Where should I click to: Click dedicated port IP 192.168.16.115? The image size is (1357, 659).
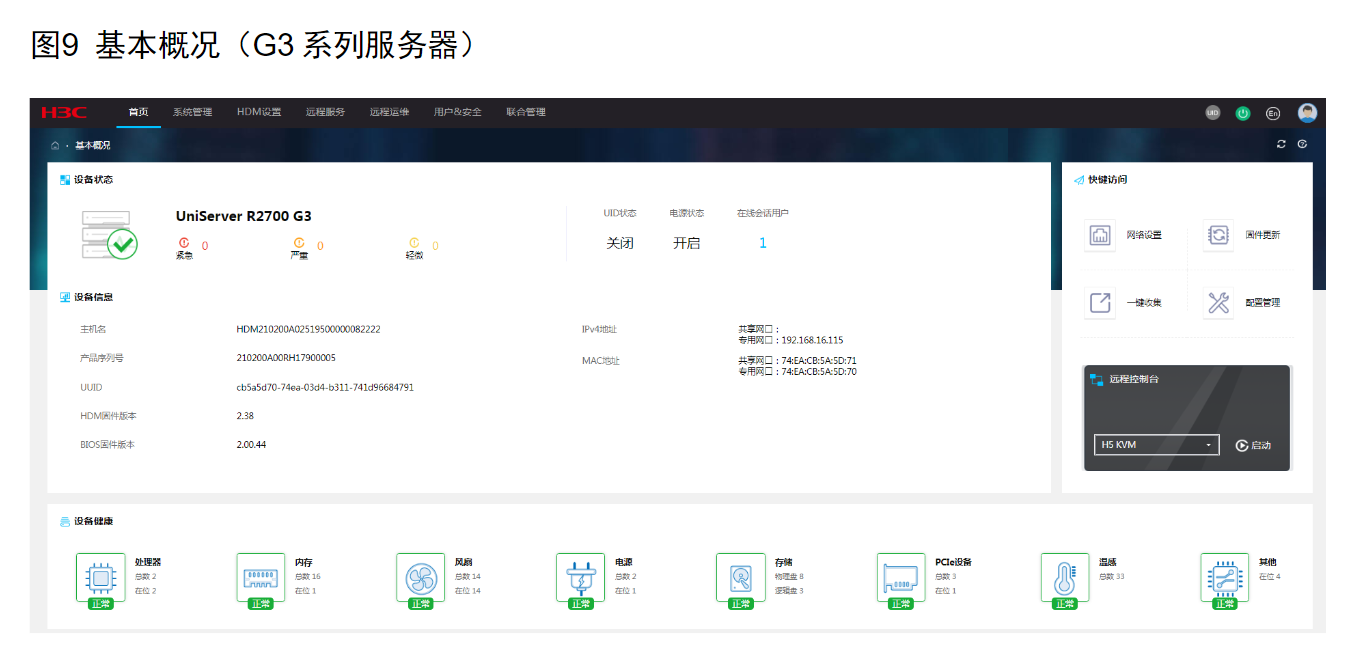coord(812,340)
